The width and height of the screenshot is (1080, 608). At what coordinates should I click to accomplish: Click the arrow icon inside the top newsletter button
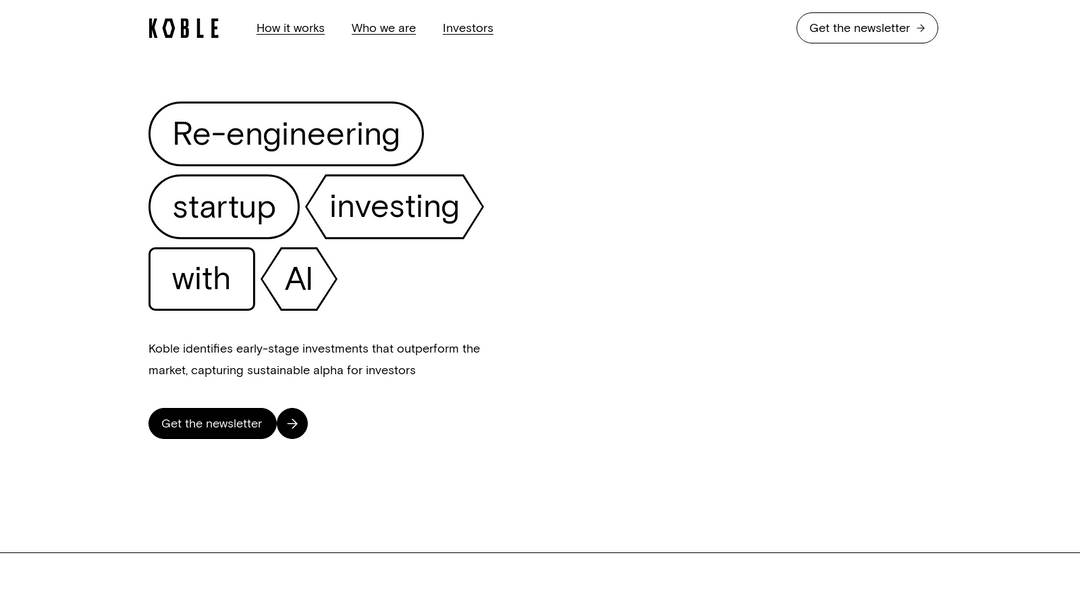(920, 28)
